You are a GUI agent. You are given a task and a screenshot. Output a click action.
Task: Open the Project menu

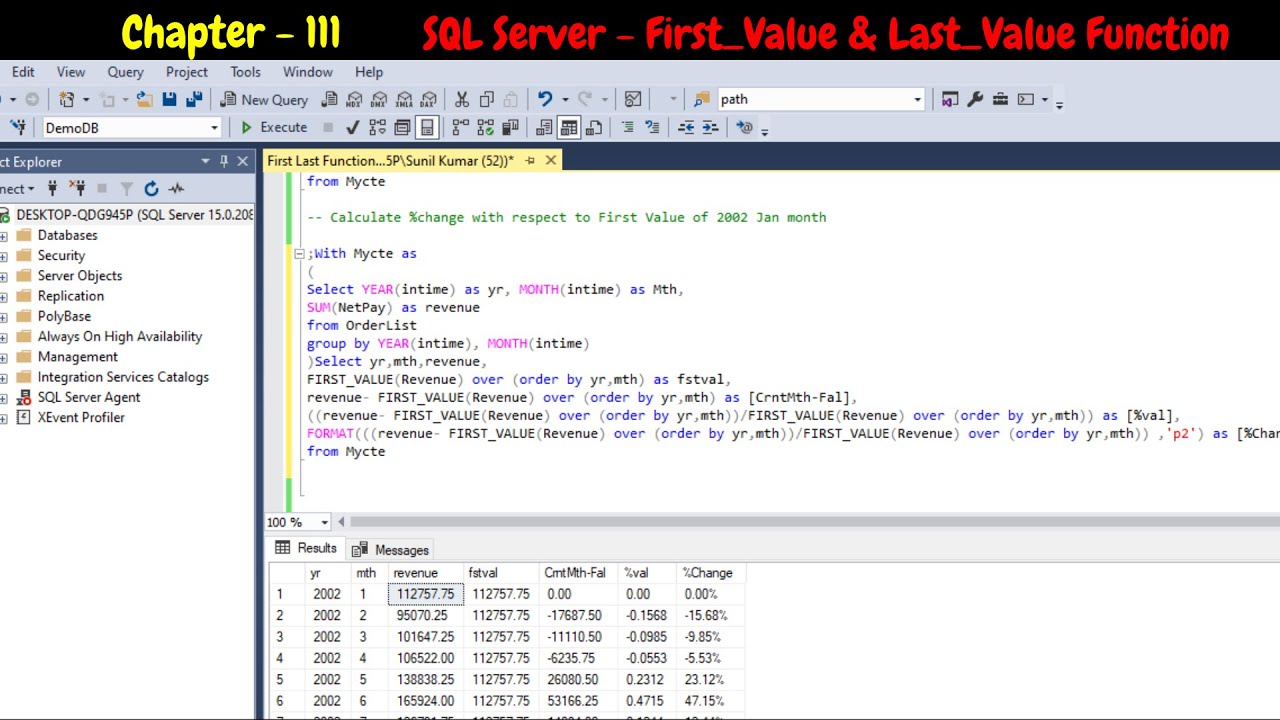(x=187, y=72)
